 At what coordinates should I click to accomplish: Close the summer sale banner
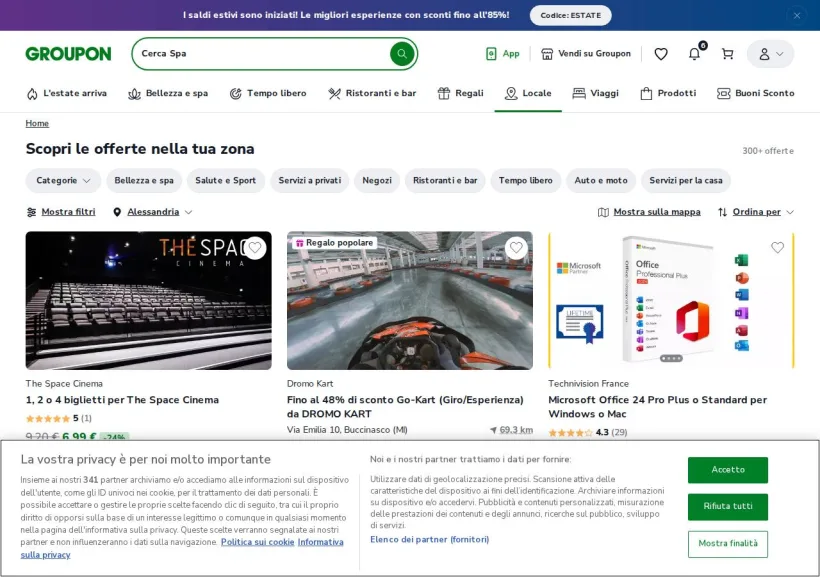[796, 16]
